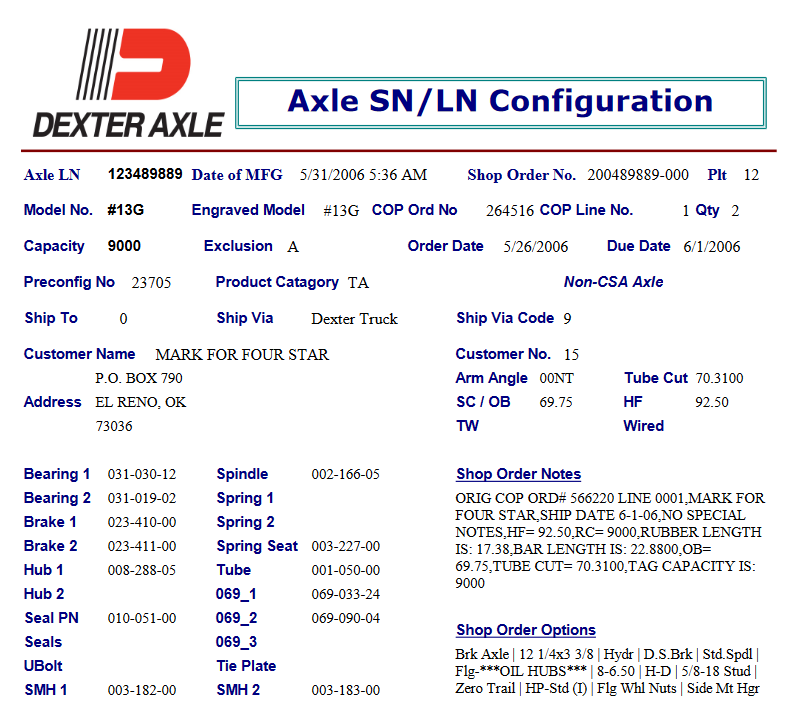Select the Ship Via value Dexter Truck
The height and width of the screenshot is (713, 794).
click(x=354, y=319)
